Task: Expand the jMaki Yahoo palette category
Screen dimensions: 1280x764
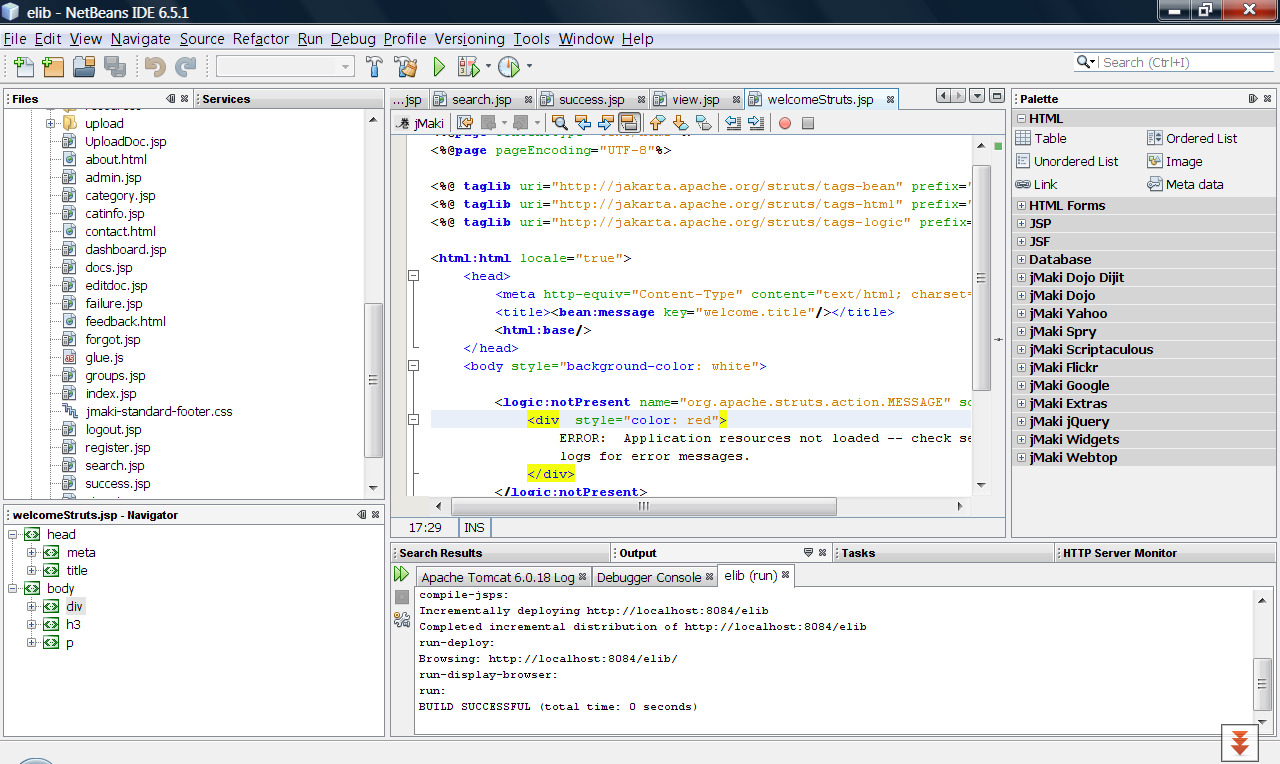Action: click(x=1021, y=314)
